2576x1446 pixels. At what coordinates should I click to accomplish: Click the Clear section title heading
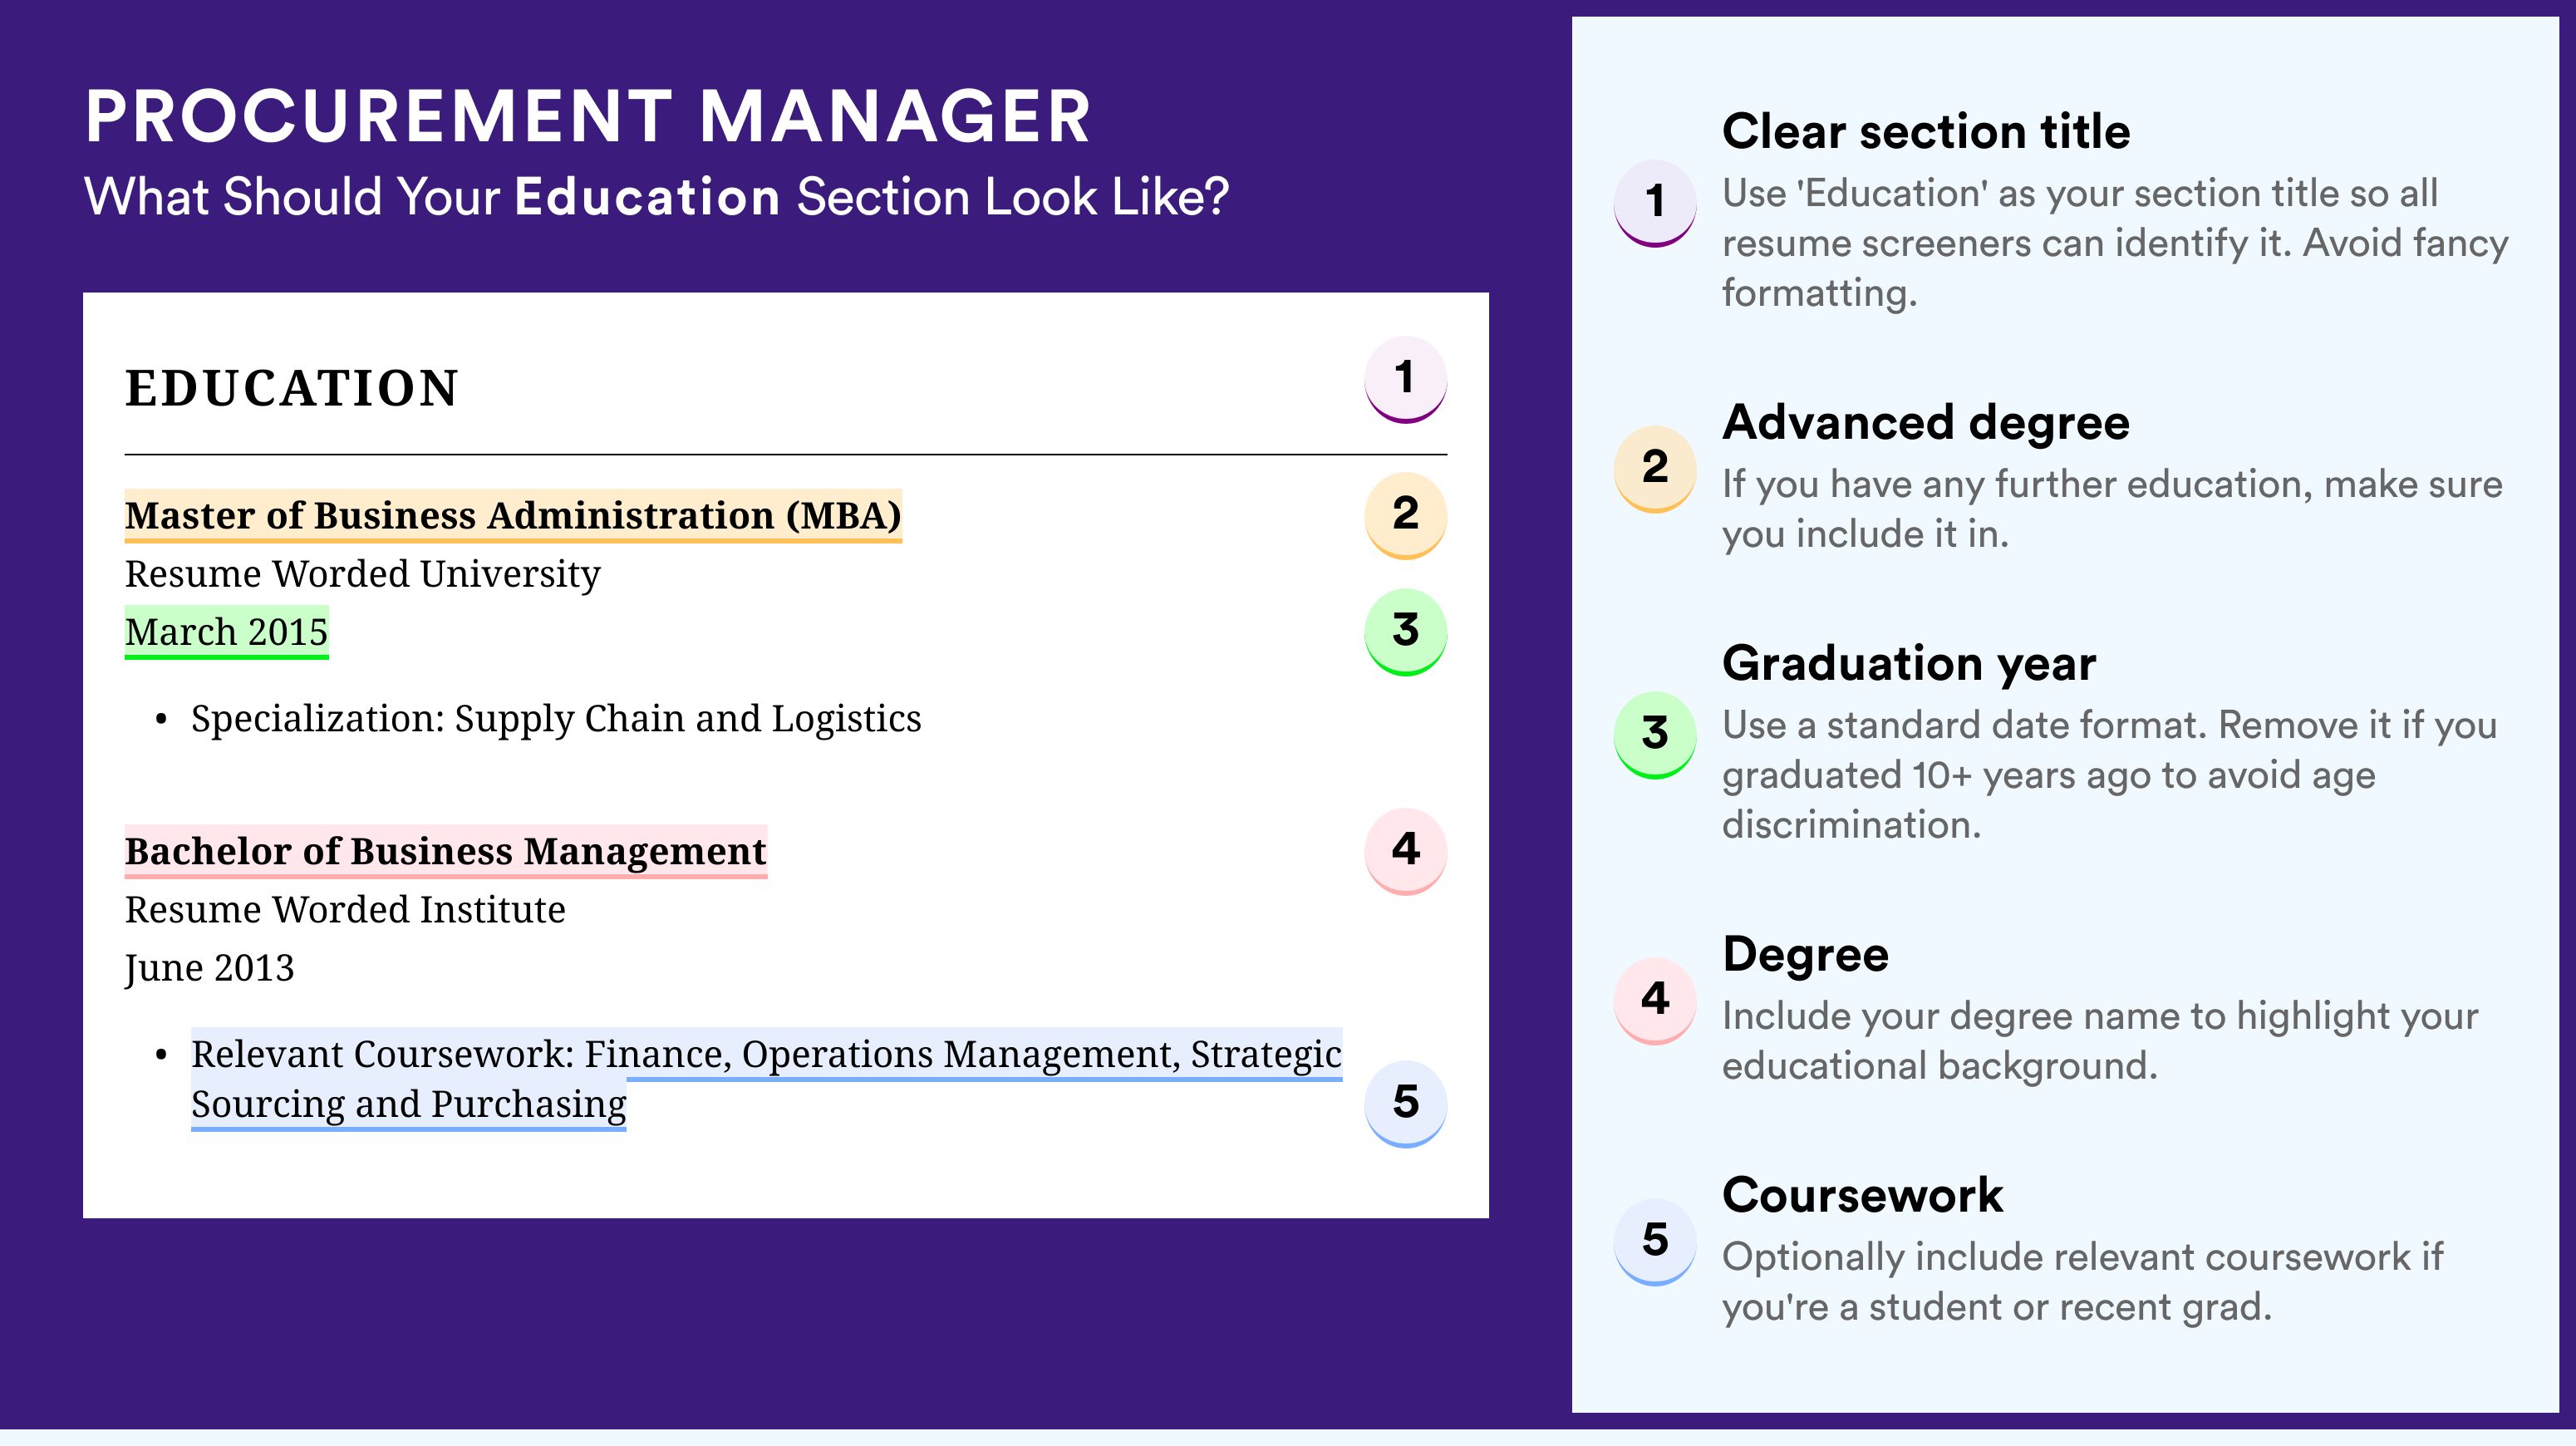click(1926, 131)
